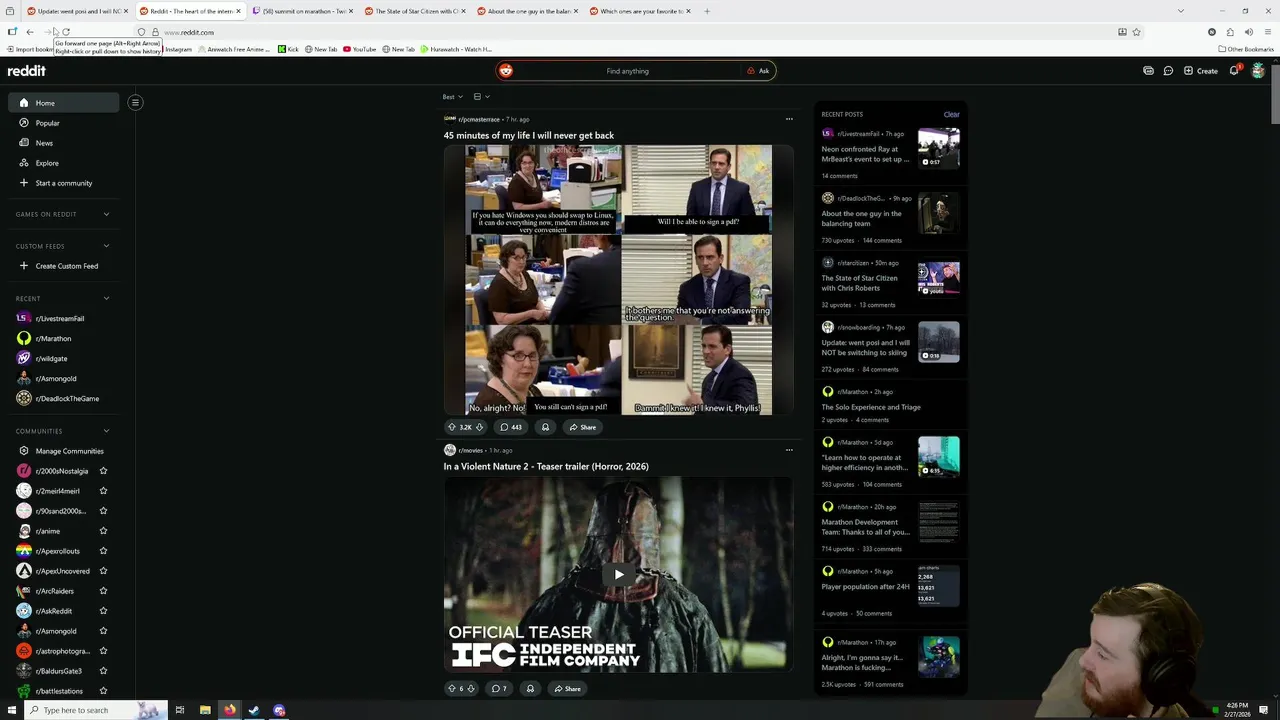
Task: Open overflow menu of the r/pcmasterrace post
Action: (x=789, y=119)
